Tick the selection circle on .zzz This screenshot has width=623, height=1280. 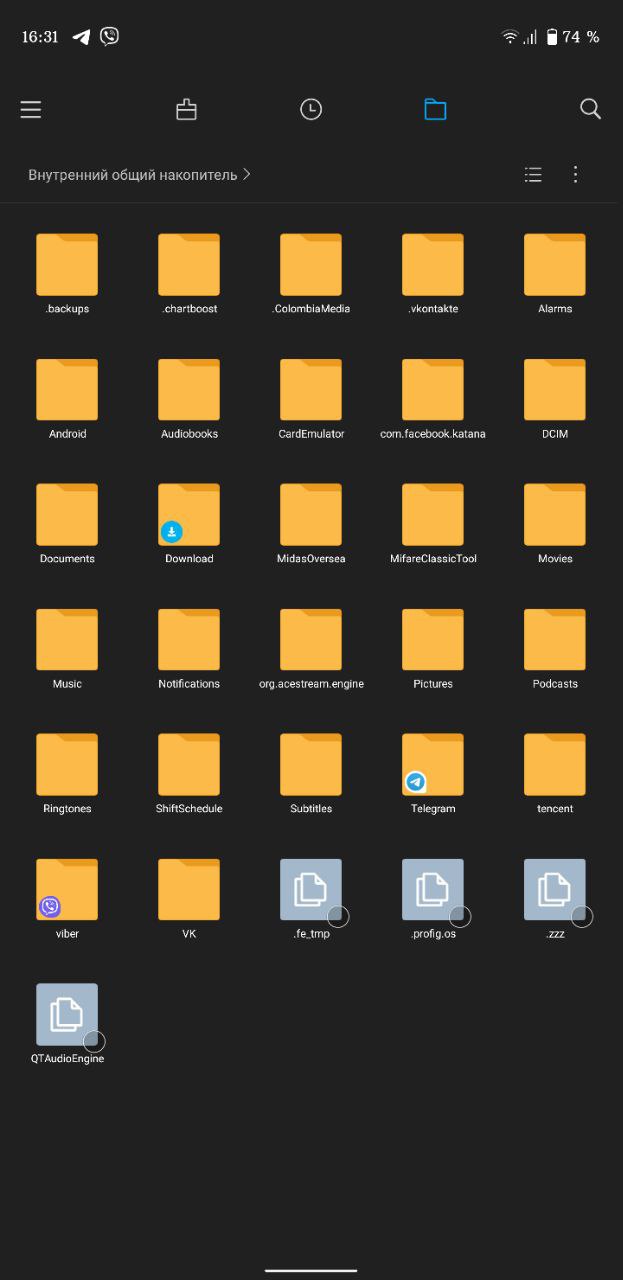click(582, 916)
